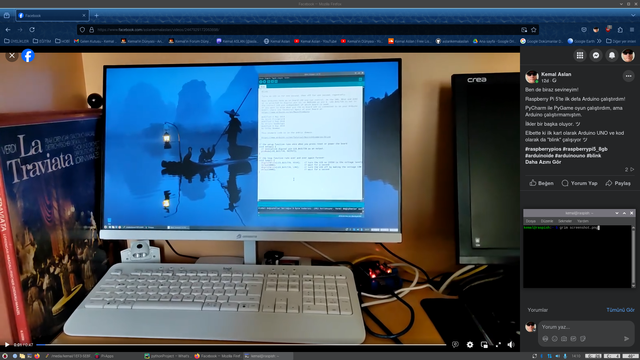Open Kemal Aslan's profile name link
Viewport: 640px width, 360px height.
click(556, 74)
